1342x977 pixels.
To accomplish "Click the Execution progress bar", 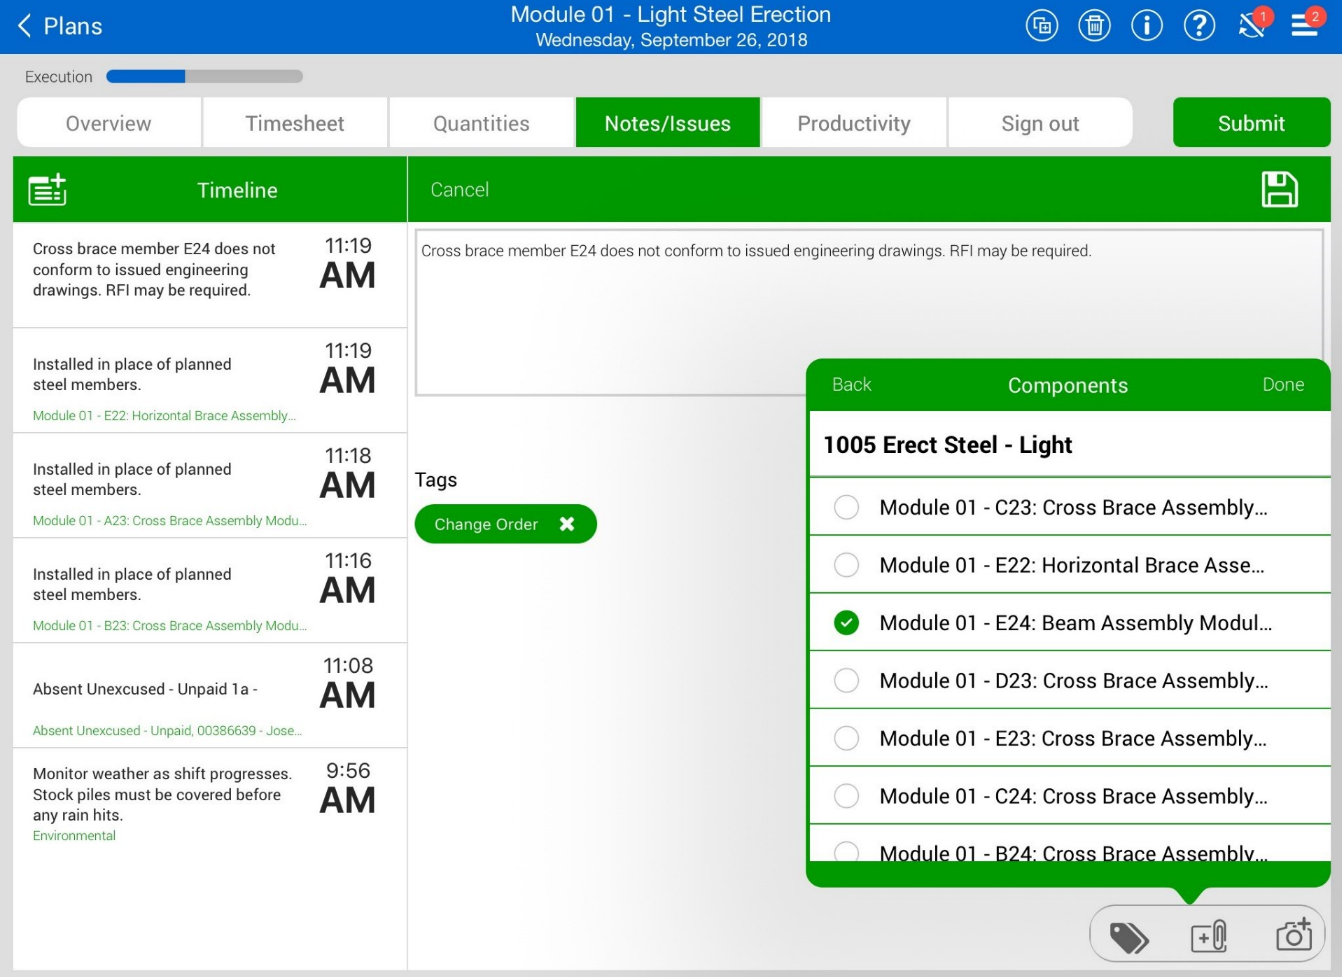I will (x=204, y=77).
